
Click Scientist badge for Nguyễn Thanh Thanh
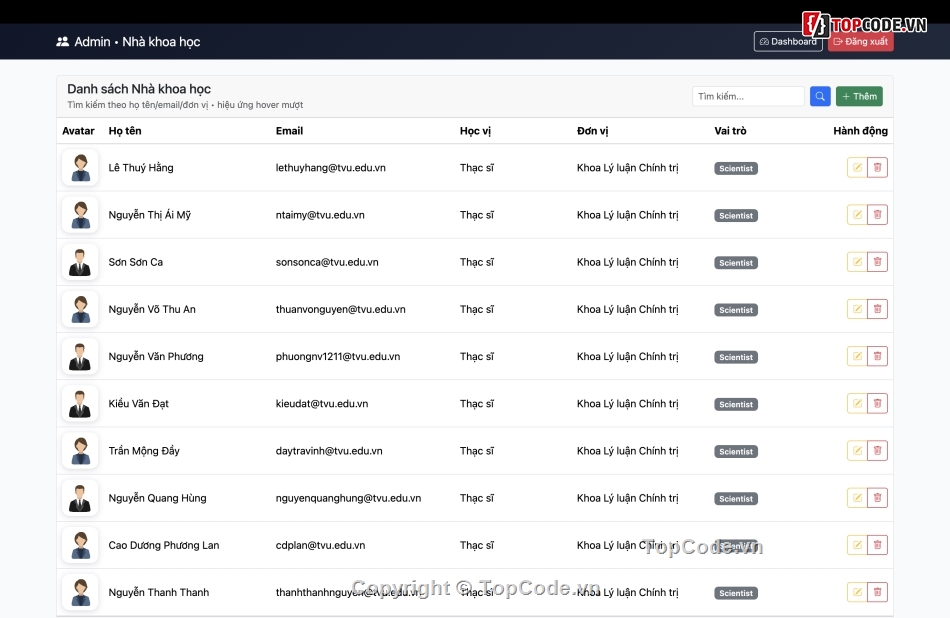pyautogui.click(x=736, y=593)
